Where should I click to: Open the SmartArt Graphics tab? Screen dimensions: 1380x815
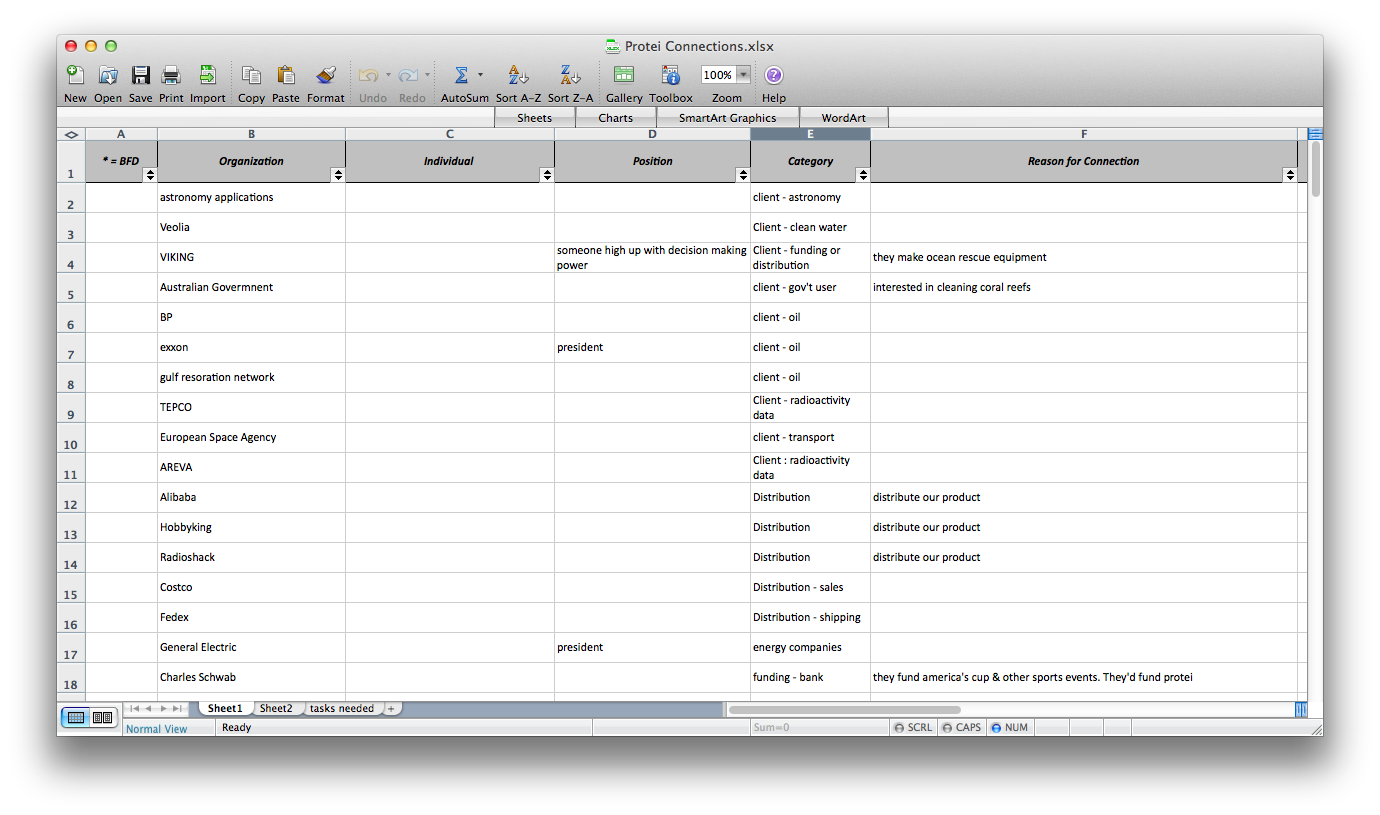click(727, 118)
